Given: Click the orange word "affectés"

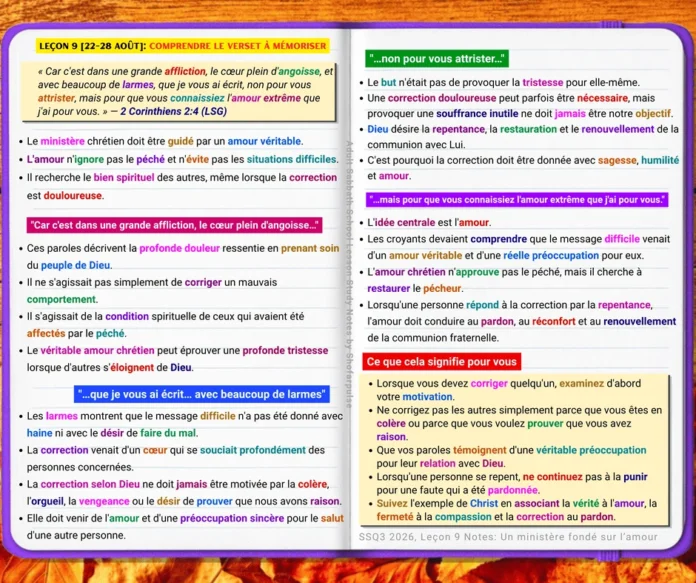Looking at the screenshot, I should 46,333.
